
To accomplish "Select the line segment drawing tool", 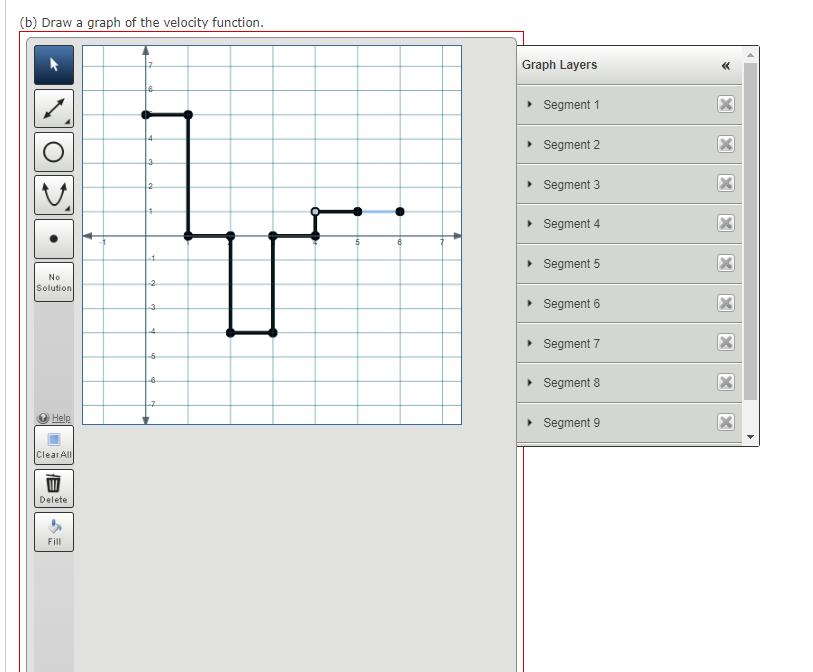I will 53,107.
